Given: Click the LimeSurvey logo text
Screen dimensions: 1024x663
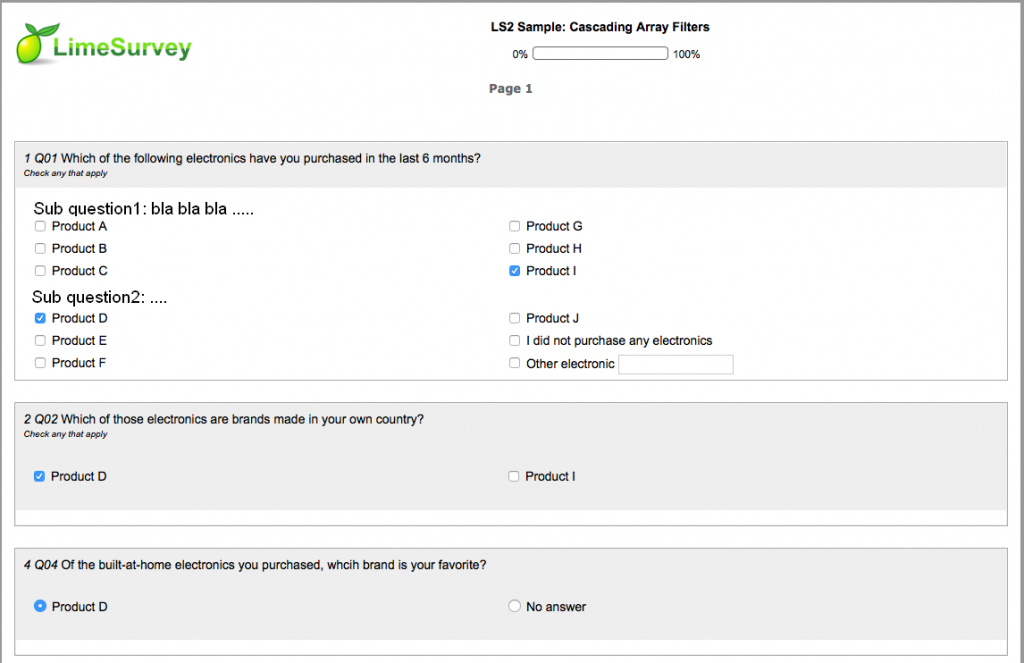Looking at the screenshot, I should pyautogui.click(x=121, y=47).
